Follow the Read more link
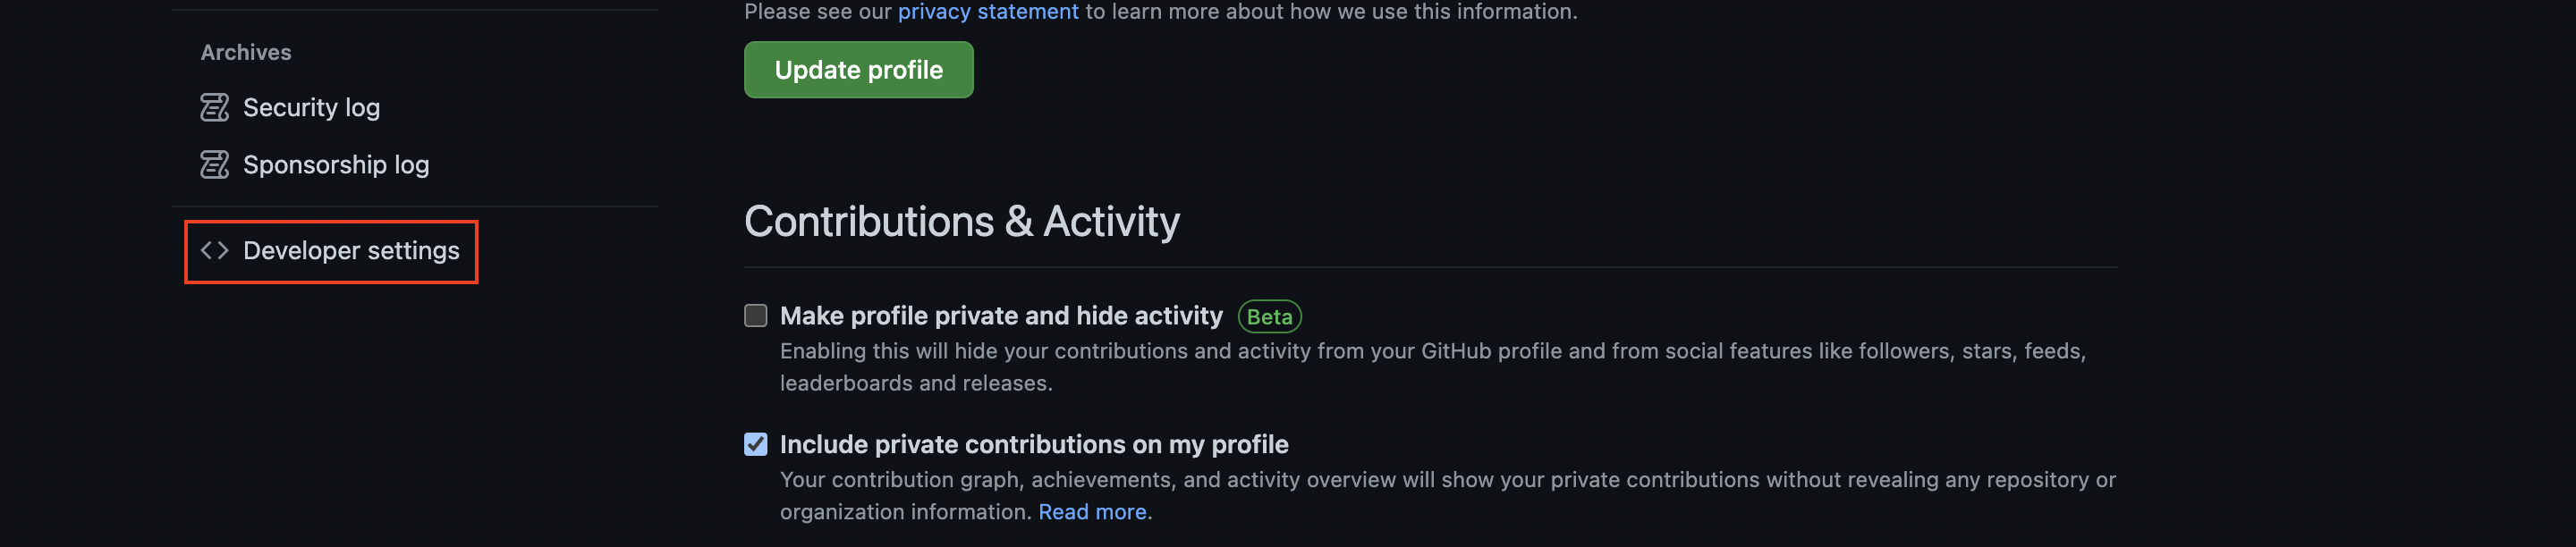 (x=1092, y=512)
